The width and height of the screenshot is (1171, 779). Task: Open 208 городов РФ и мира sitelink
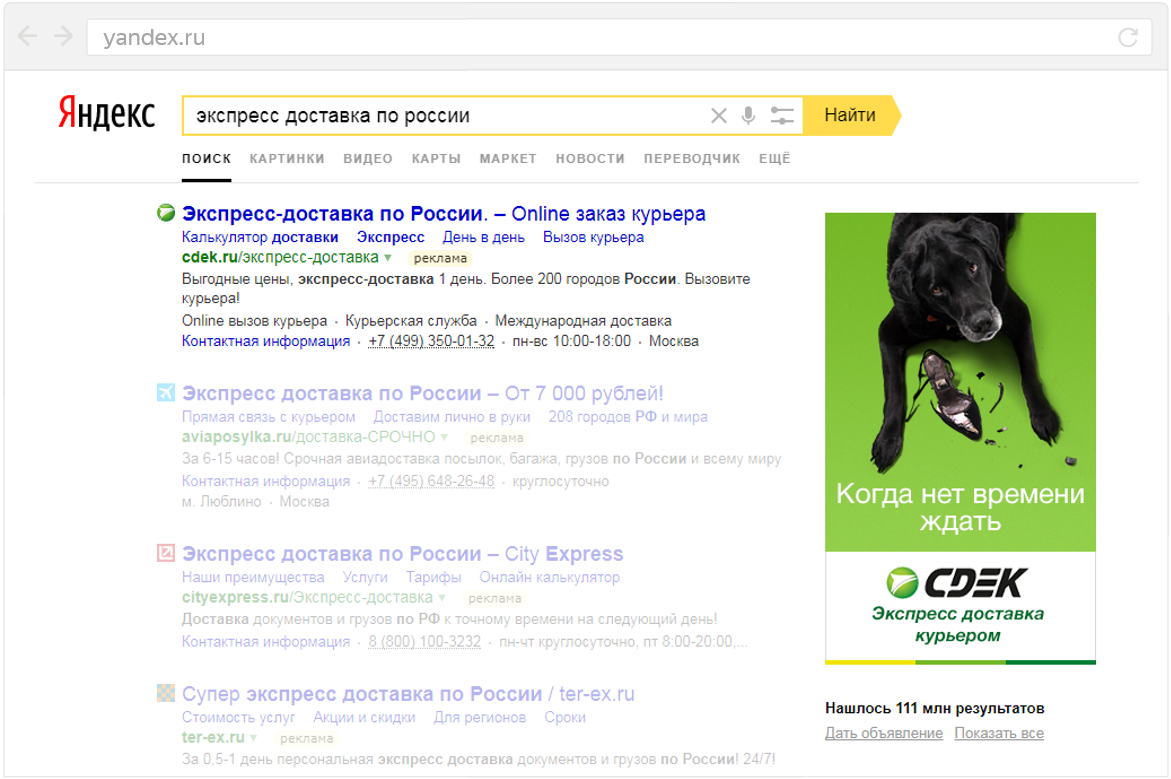[x=628, y=417]
